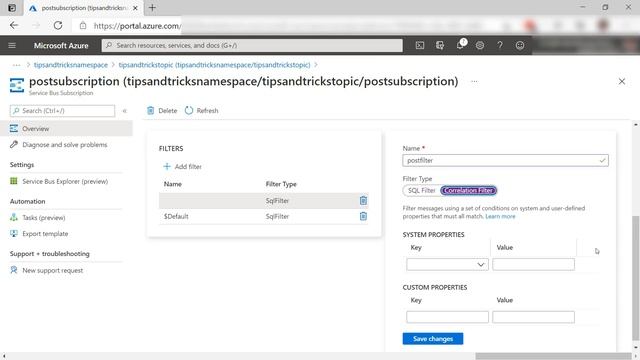Open the Azure portal hamburger menu
Image resolution: width=640 pixels, height=360 pixels.
click(x=12, y=45)
